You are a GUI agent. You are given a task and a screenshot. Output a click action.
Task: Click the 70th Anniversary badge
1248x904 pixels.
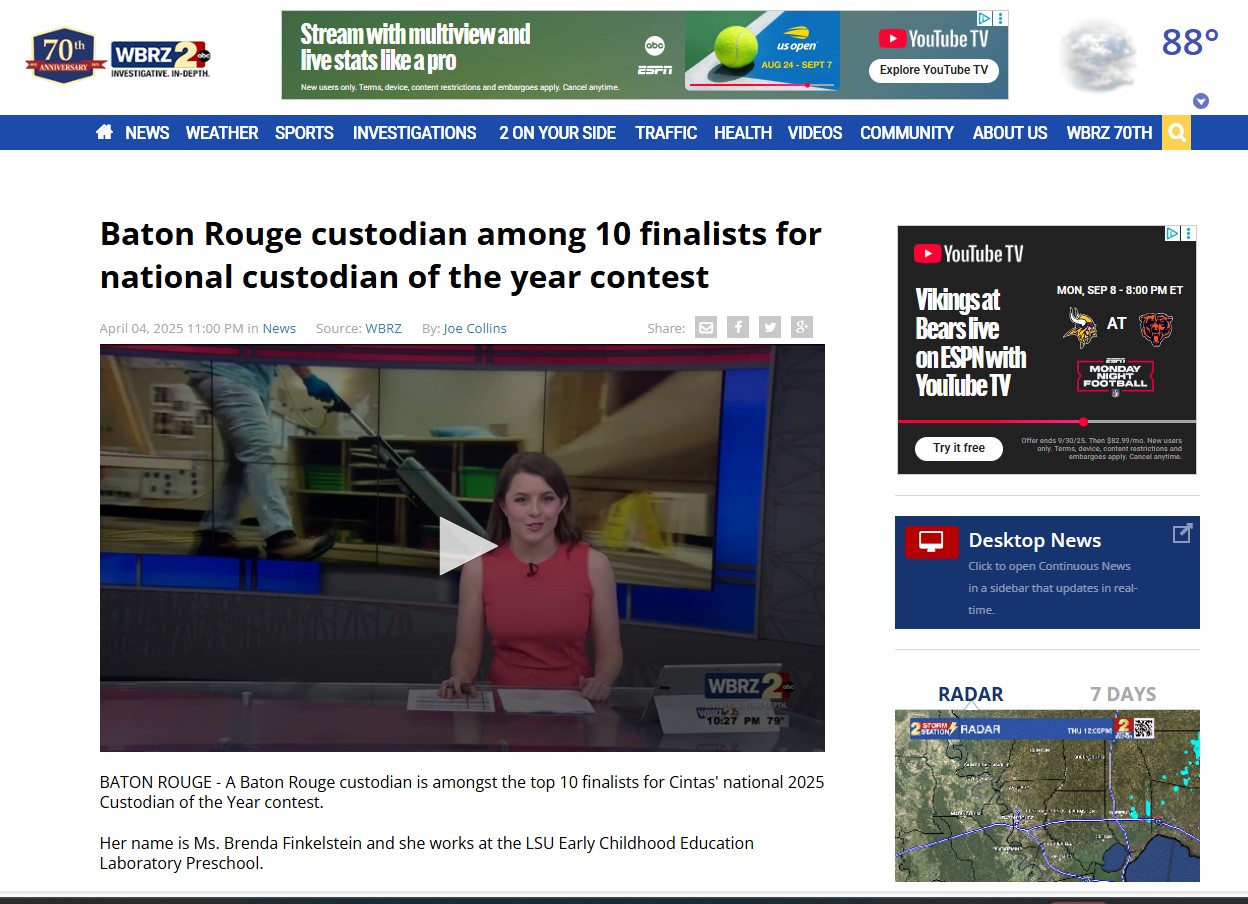[x=65, y=56]
